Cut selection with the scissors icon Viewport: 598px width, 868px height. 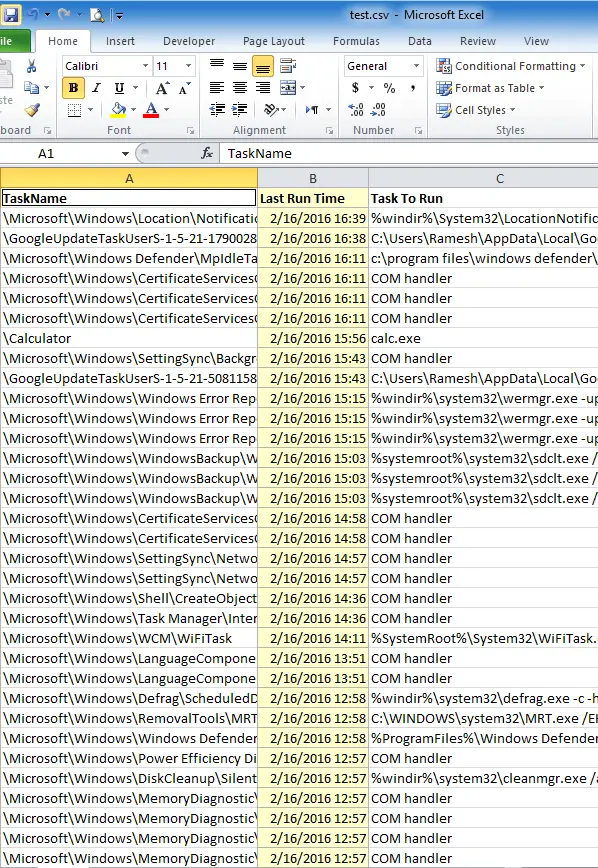32,66
